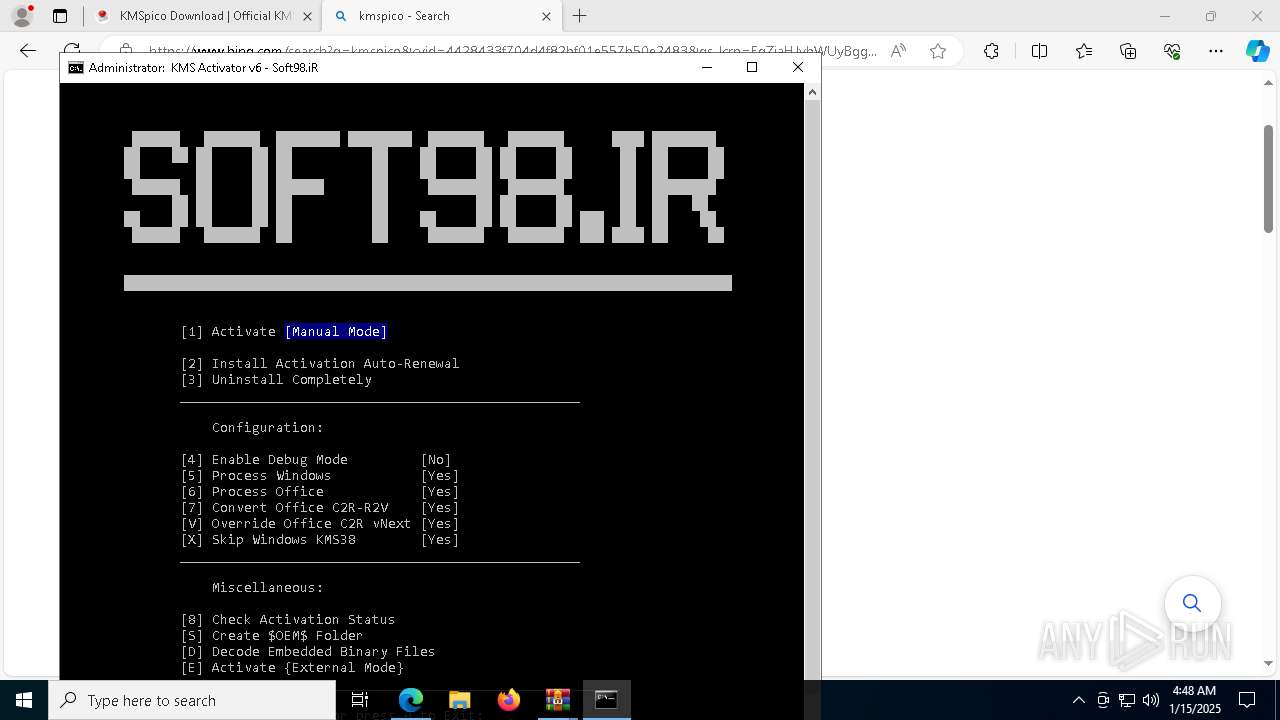Screen dimensions: 1280x720
Task: Close the KMS Activator console window
Action: pos(798,67)
